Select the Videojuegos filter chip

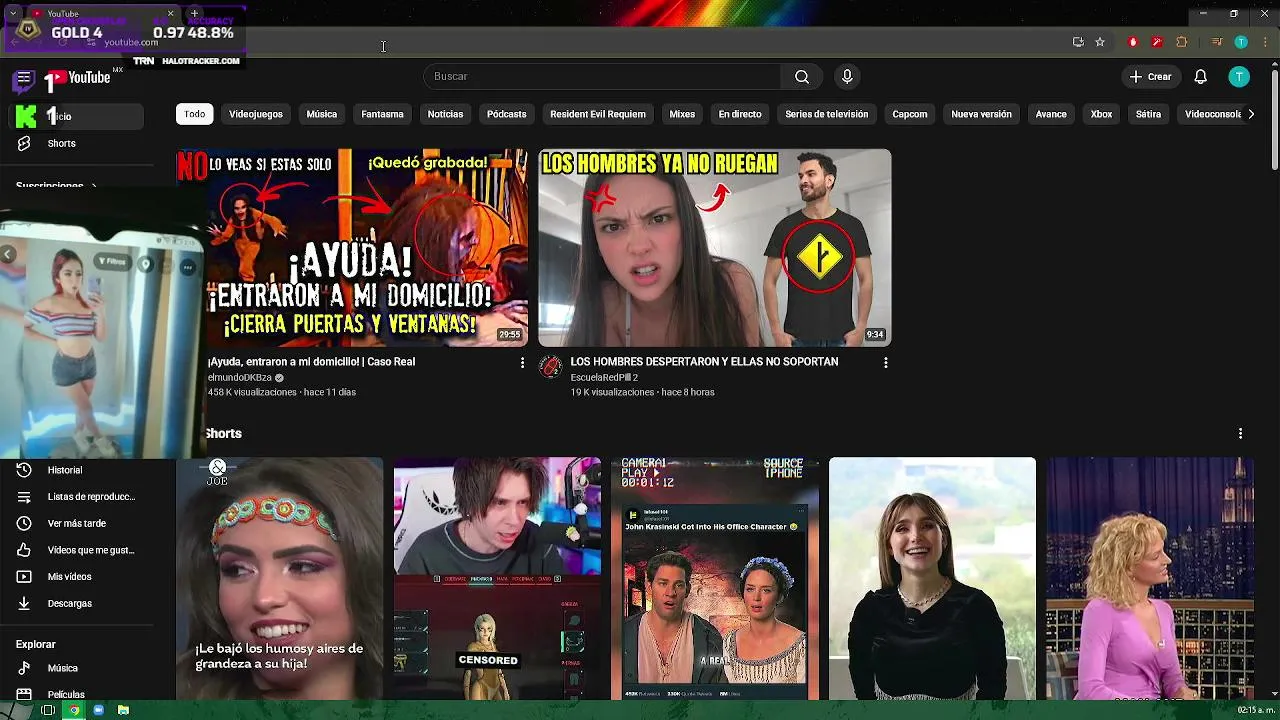pyautogui.click(x=256, y=114)
